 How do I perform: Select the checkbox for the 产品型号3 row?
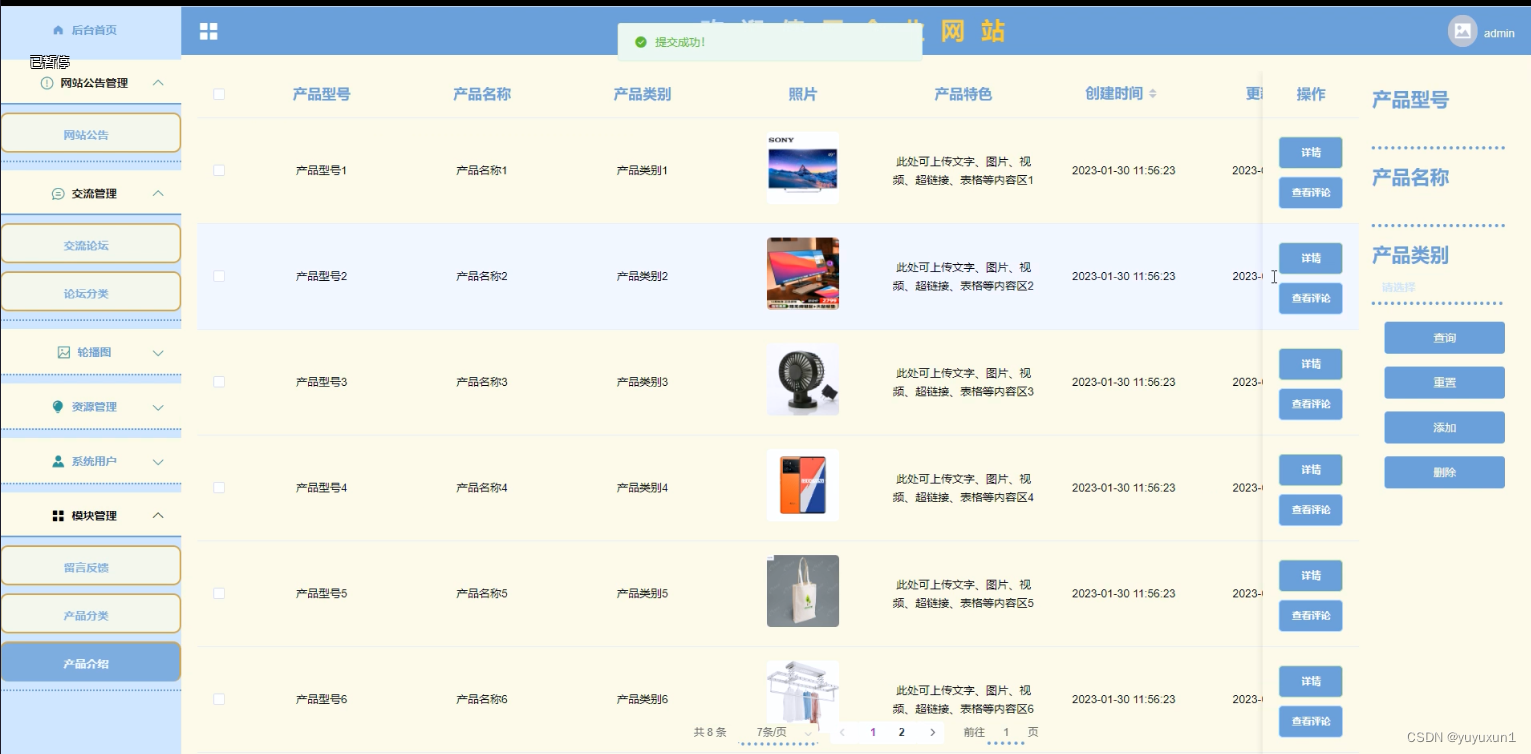point(219,382)
